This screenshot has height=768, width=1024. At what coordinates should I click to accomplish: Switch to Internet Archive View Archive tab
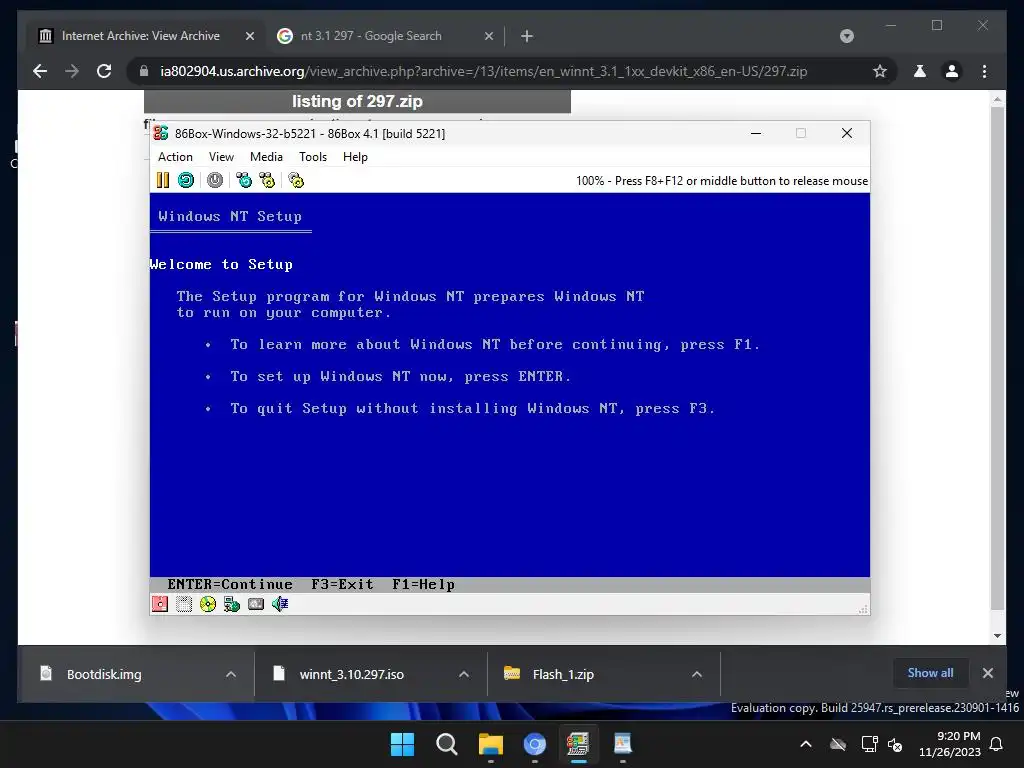(x=140, y=36)
